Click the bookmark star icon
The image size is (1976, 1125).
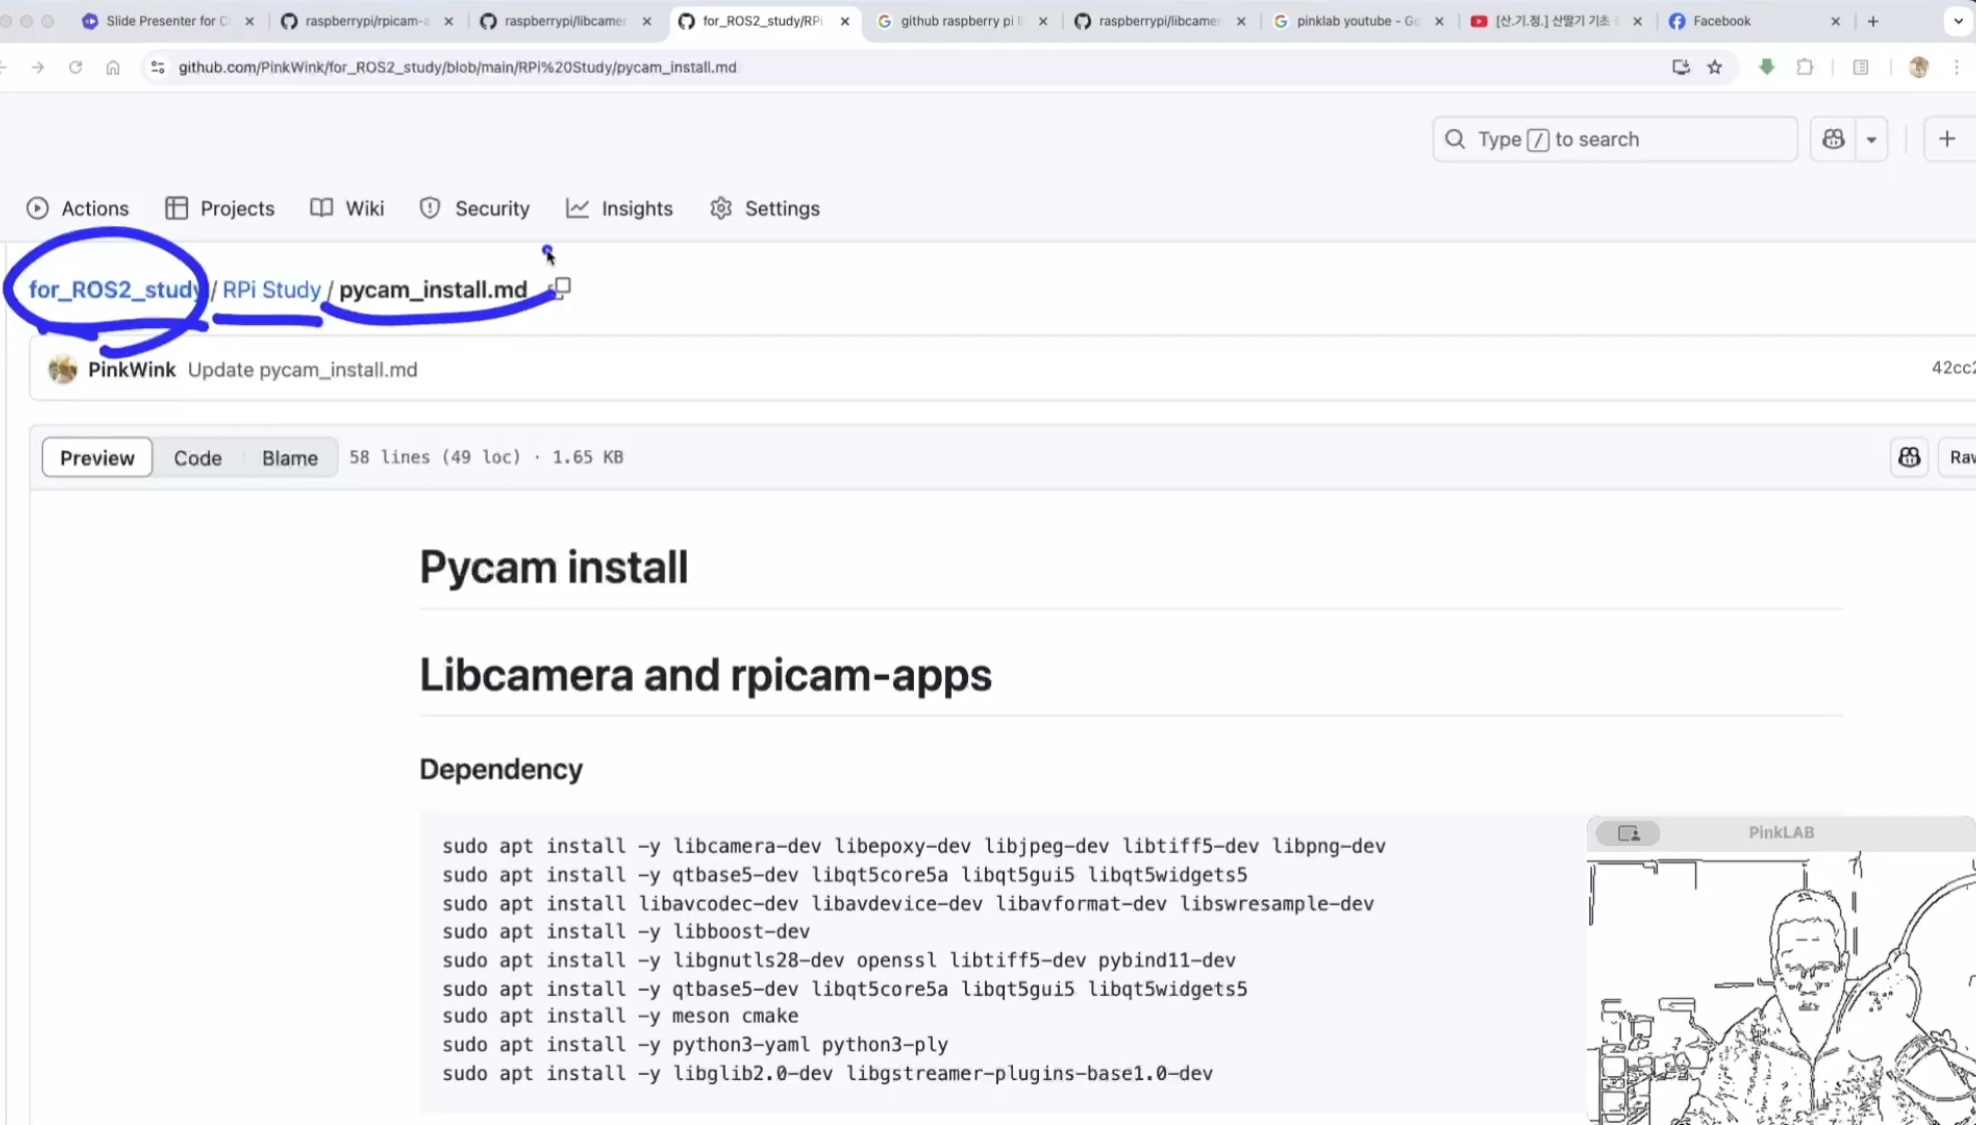point(1715,67)
